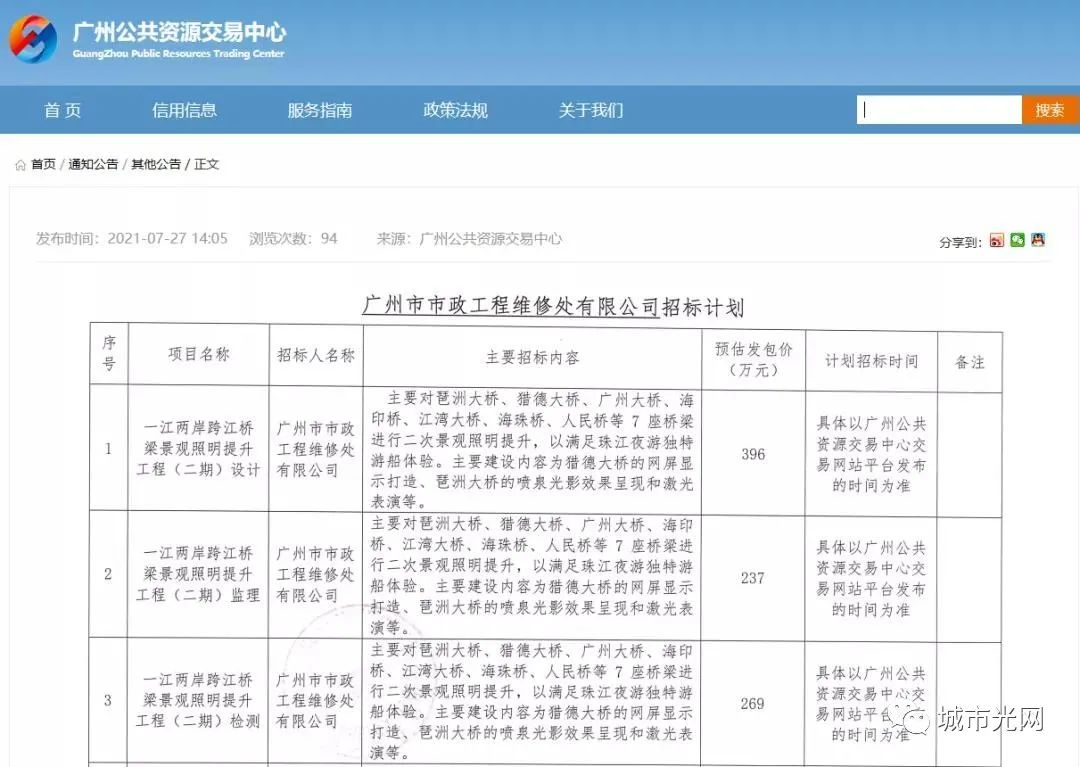Share the article via WeChat icon

pyautogui.click(x=1017, y=240)
